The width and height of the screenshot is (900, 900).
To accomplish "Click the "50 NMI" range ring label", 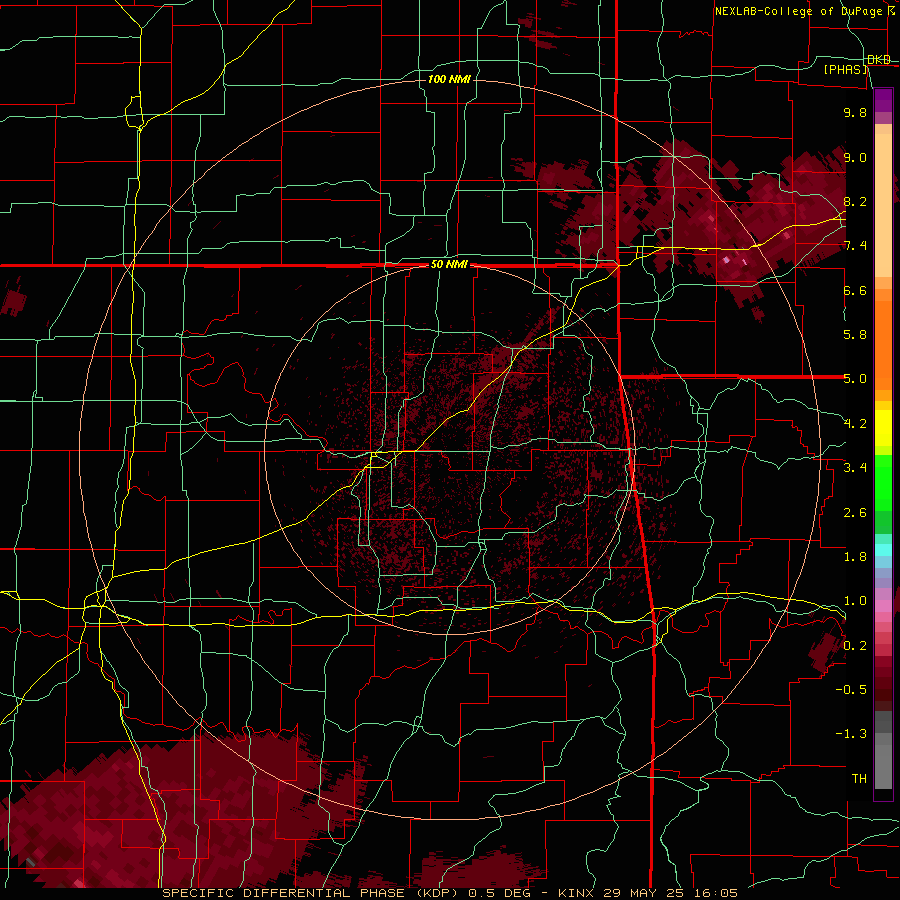I will (449, 265).
